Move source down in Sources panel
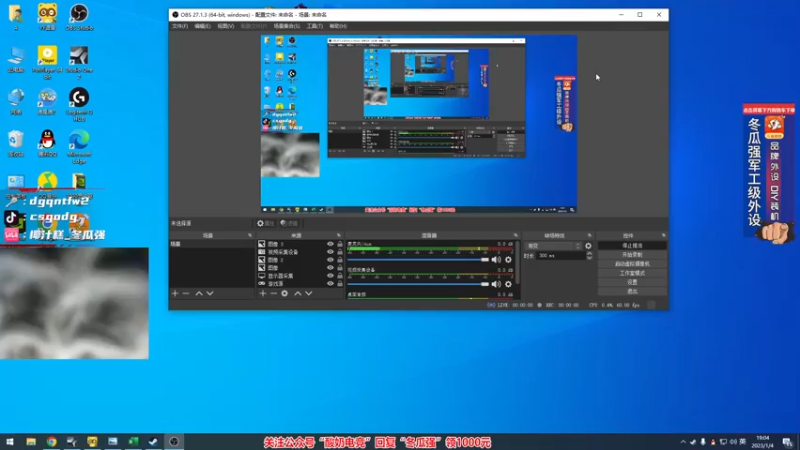 (309, 293)
